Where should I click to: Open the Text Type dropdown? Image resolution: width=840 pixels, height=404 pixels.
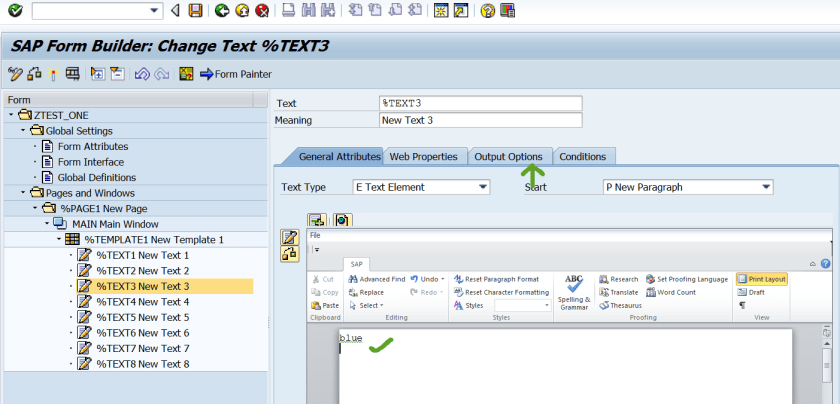click(x=483, y=187)
